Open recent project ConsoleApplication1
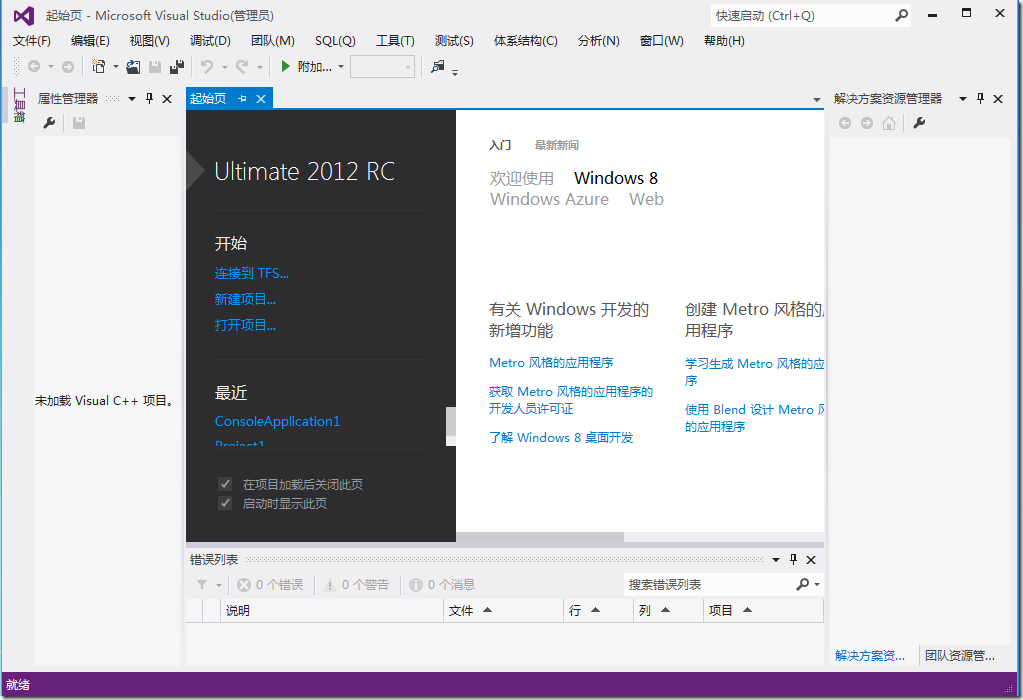Screen dimensions: 1023x700 click(277, 421)
